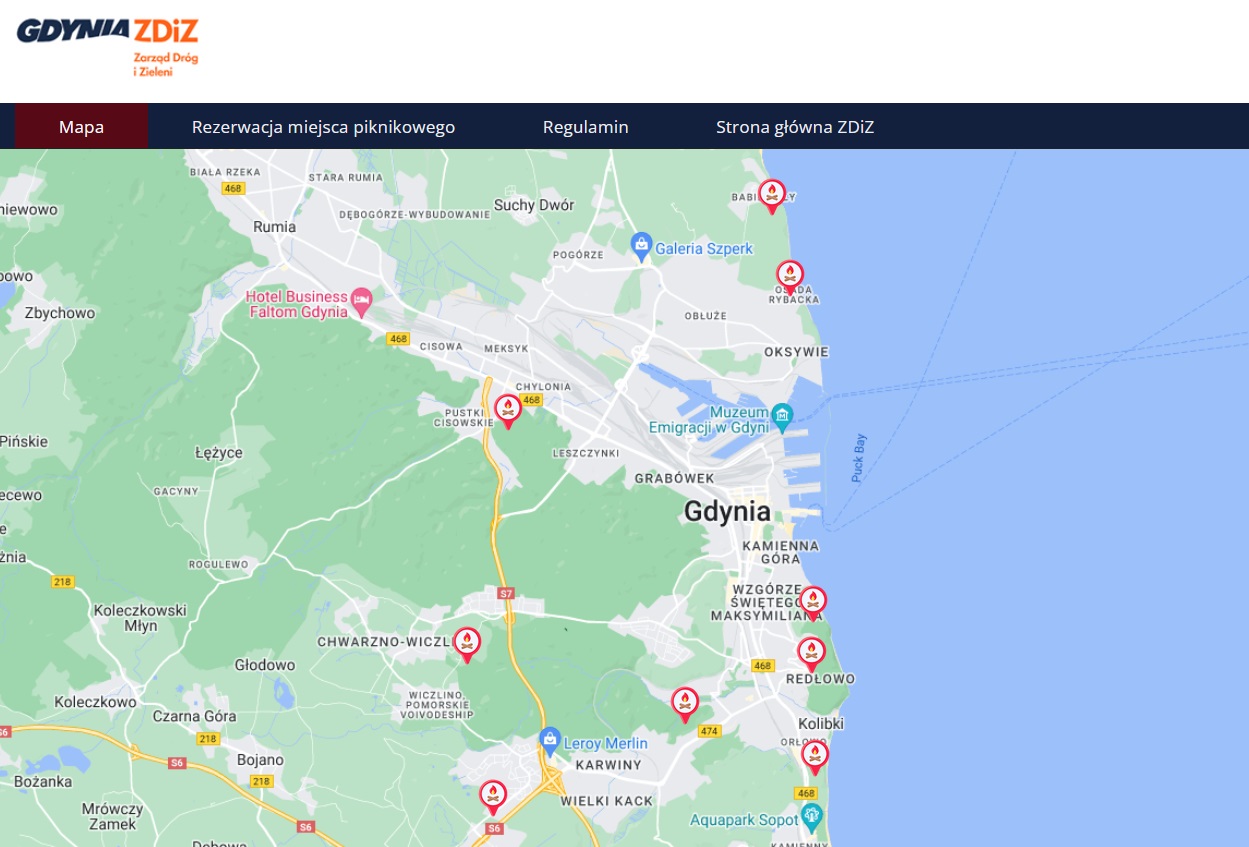Click the Gdynia ZDiZ logo
This screenshot has width=1249, height=847.
click(108, 45)
